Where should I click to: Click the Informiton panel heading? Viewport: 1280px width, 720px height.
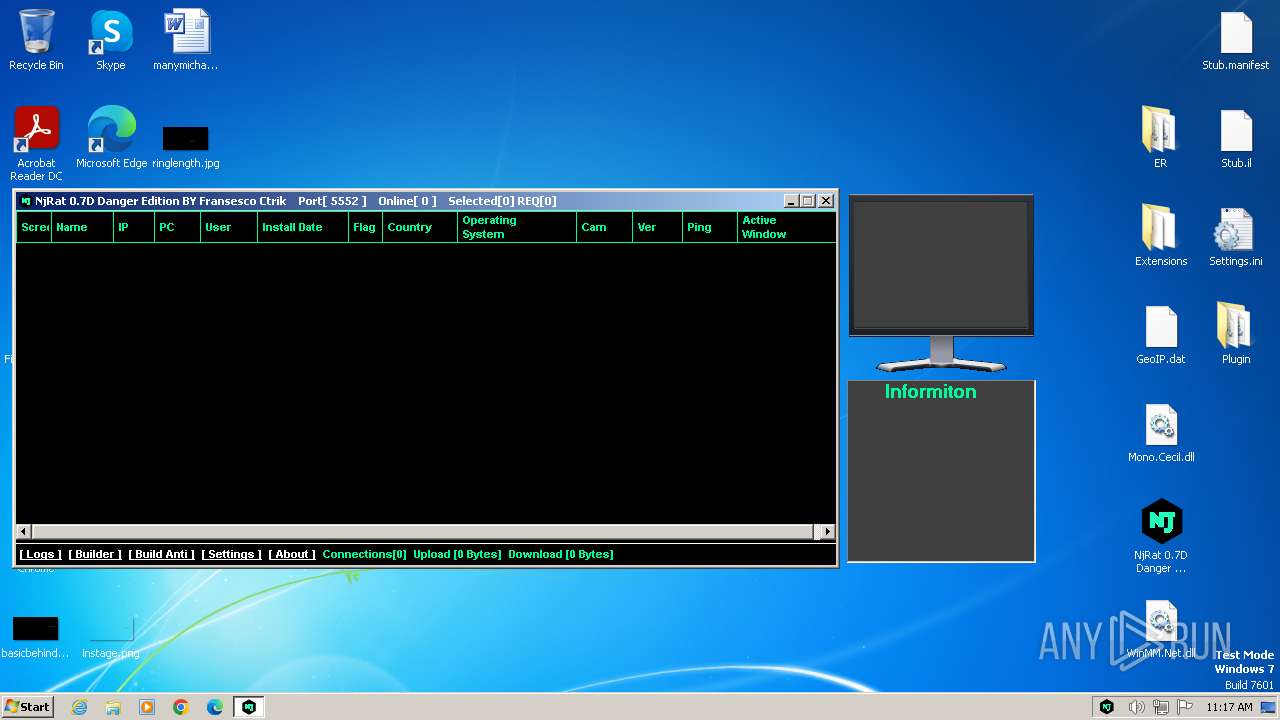[930, 392]
